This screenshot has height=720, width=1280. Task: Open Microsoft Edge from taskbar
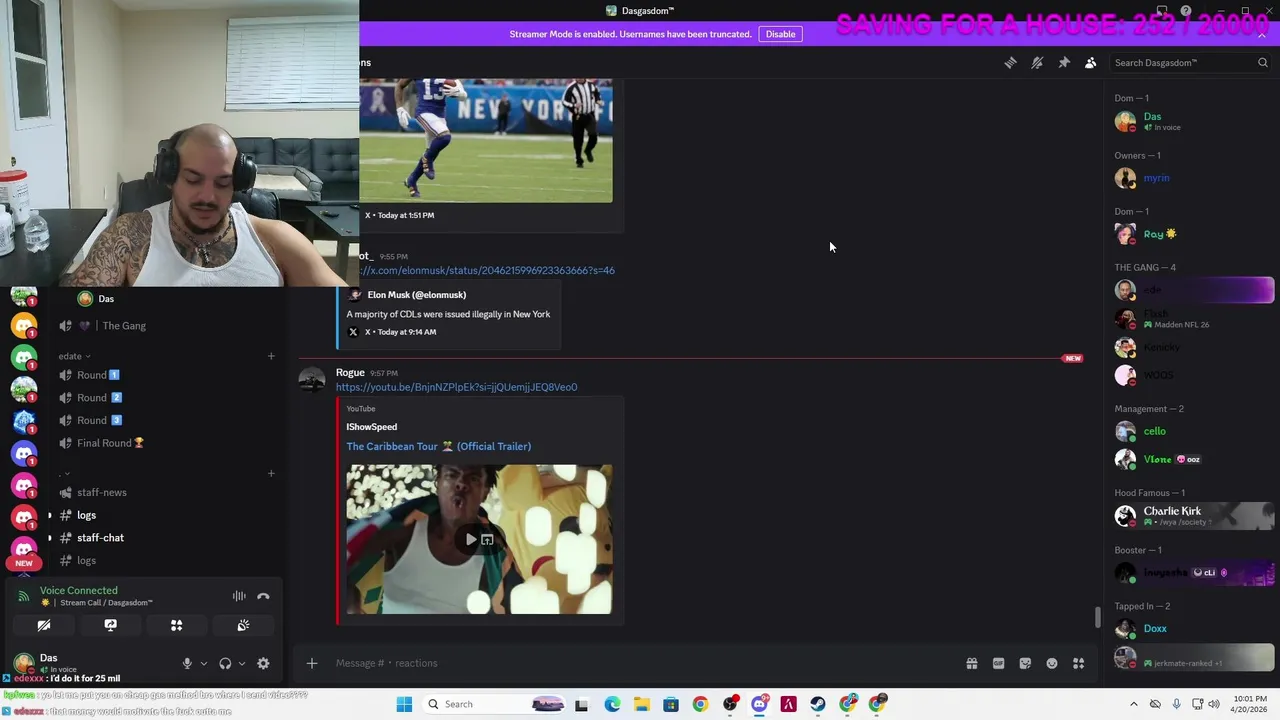point(612,704)
